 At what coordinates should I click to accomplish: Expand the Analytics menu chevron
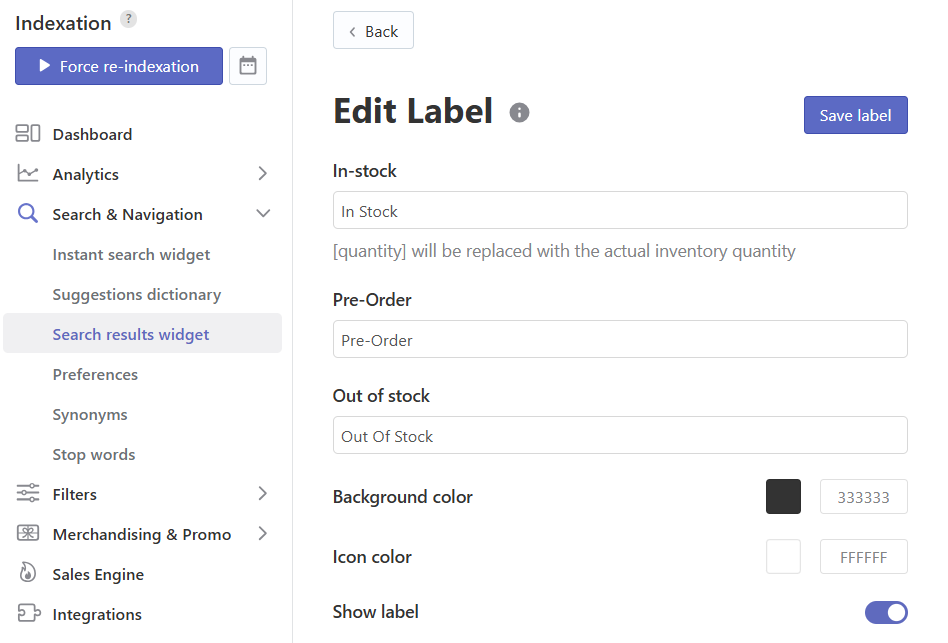[x=262, y=173]
